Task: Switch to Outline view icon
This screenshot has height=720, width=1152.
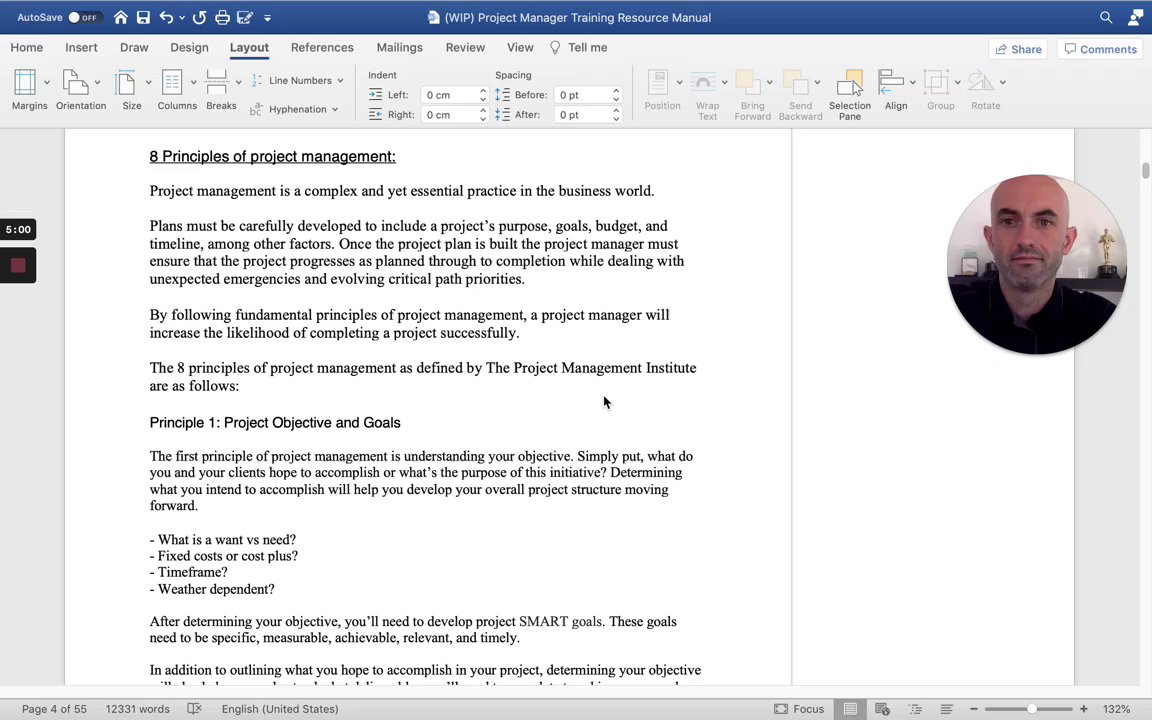Action: pyautogui.click(x=915, y=709)
